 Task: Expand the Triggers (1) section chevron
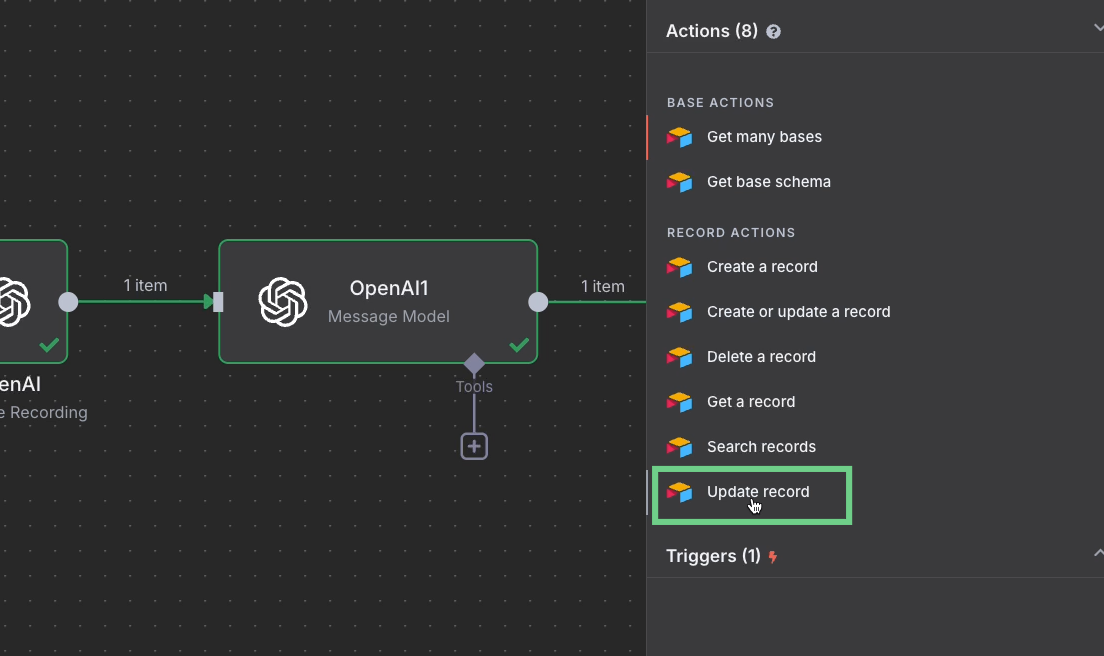pos(1098,553)
